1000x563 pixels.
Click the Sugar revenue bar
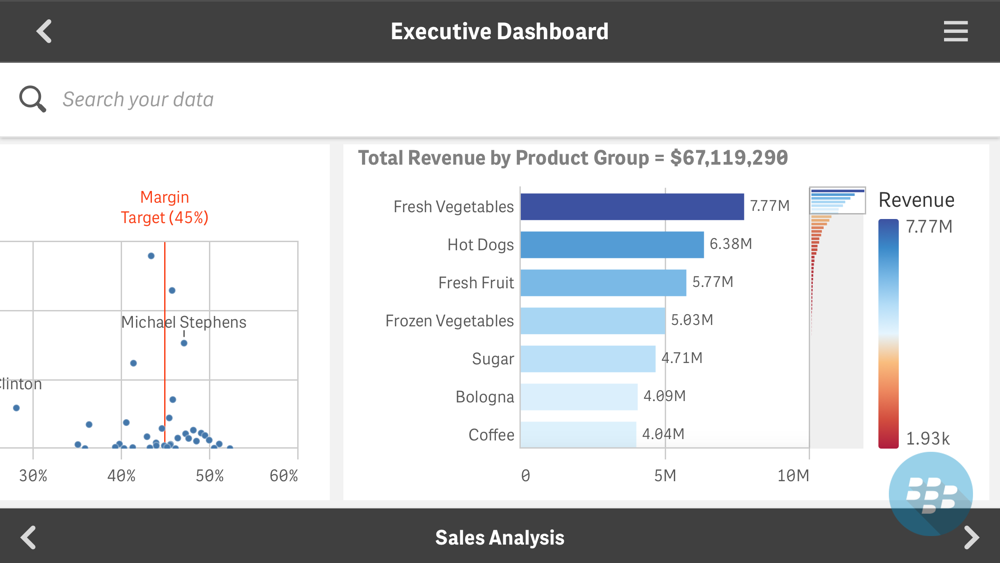[588, 358]
